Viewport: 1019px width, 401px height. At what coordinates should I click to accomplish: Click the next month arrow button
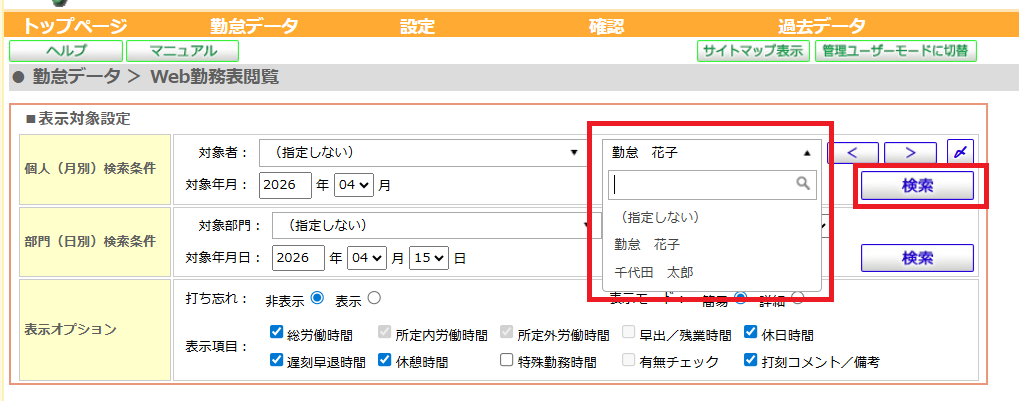coord(909,152)
